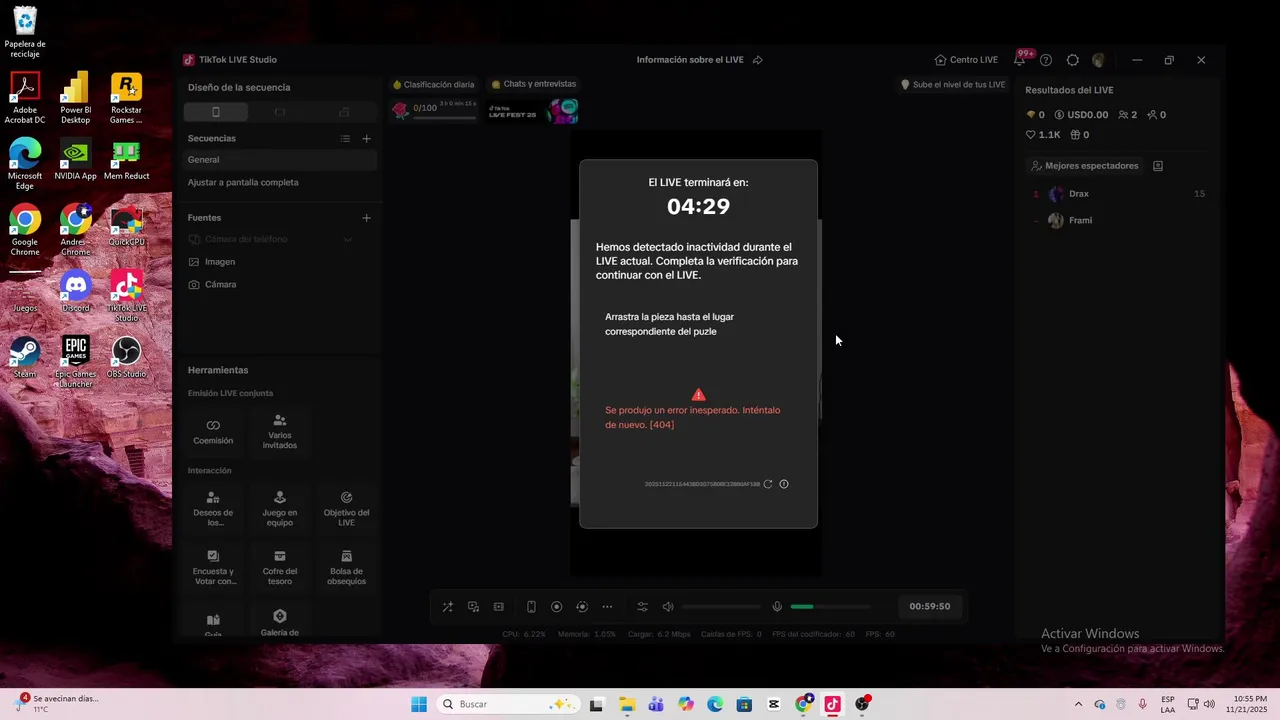Viewport: 1280px width, 720px height.
Task: Click the profile avatar in title bar
Action: (1098, 60)
